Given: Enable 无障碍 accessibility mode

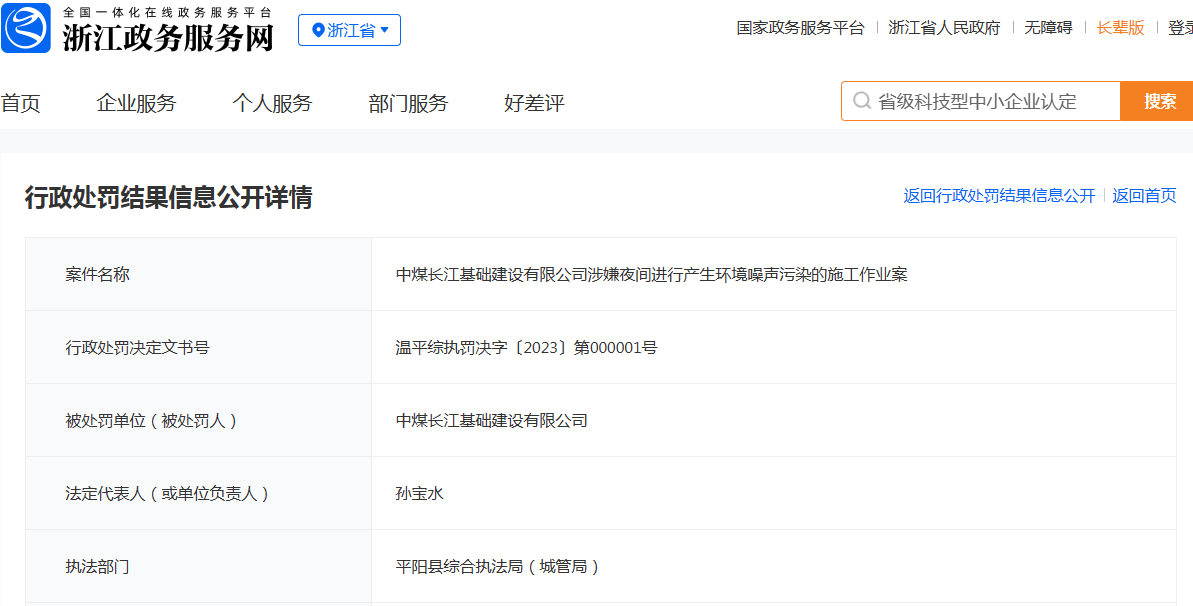Looking at the screenshot, I should click(x=1048, y=28).
